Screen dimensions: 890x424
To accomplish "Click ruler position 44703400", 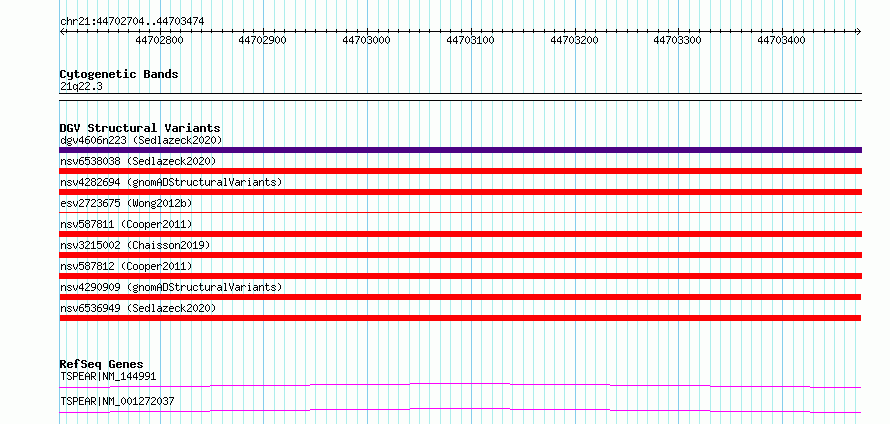I will click(x=782, y=41).
